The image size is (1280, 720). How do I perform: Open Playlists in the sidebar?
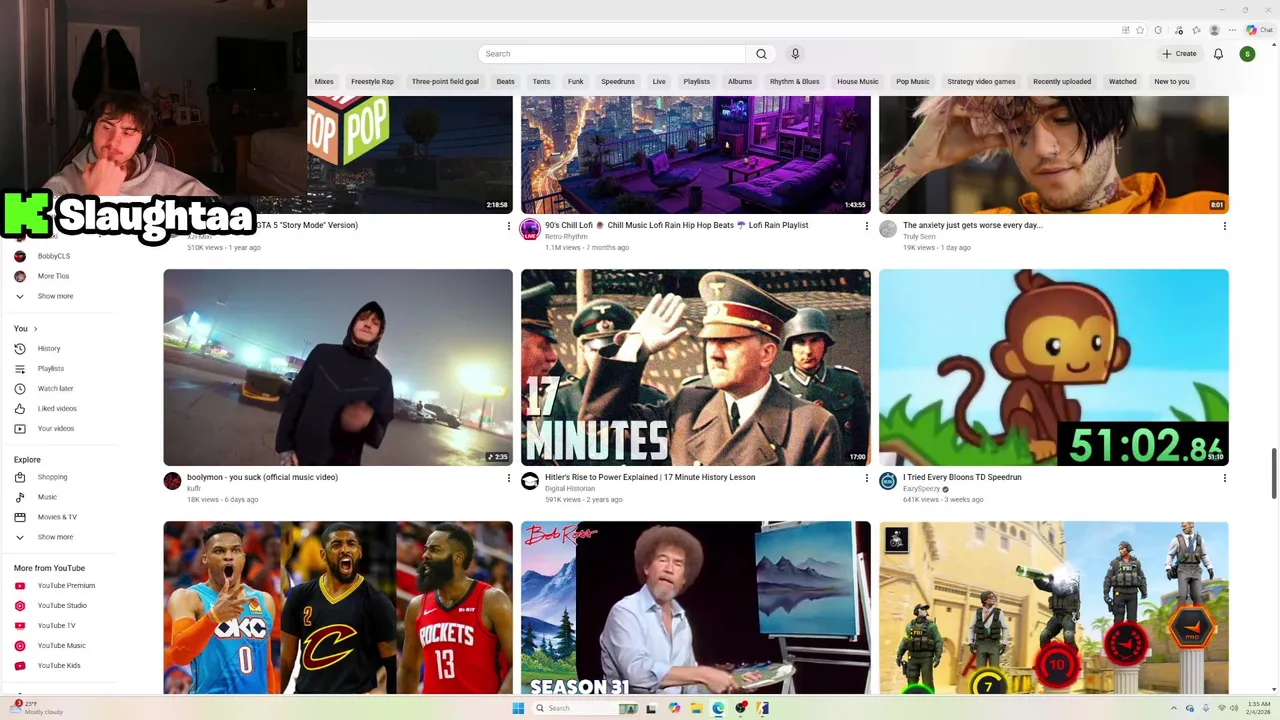tap(50, 368)
